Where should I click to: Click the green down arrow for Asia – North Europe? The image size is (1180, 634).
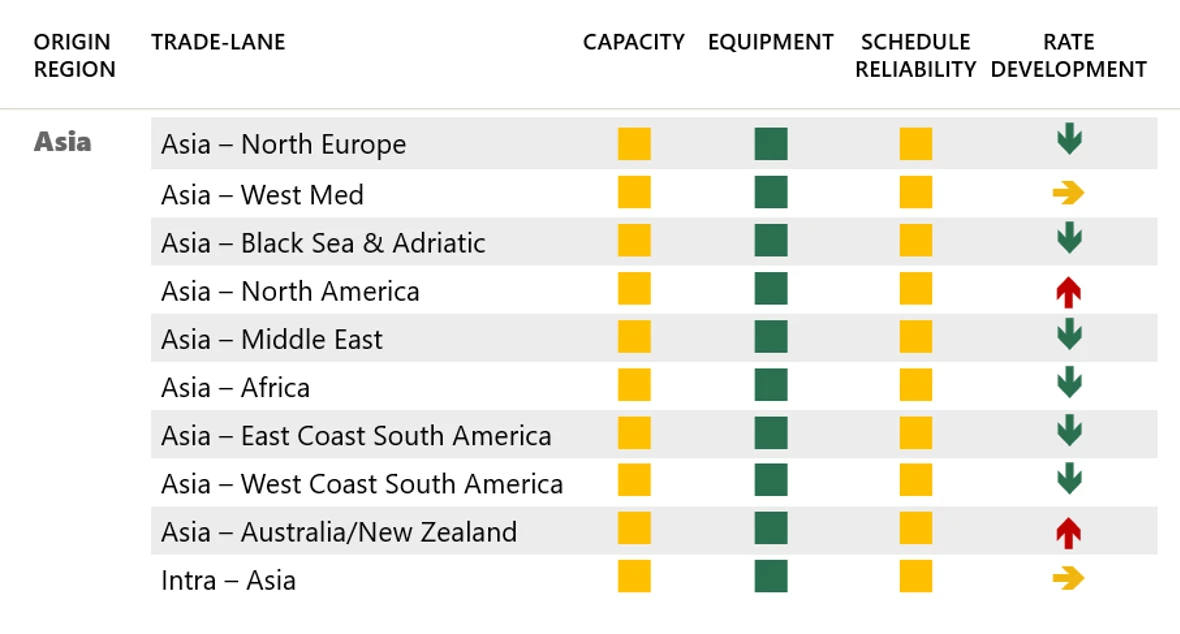1069,140
